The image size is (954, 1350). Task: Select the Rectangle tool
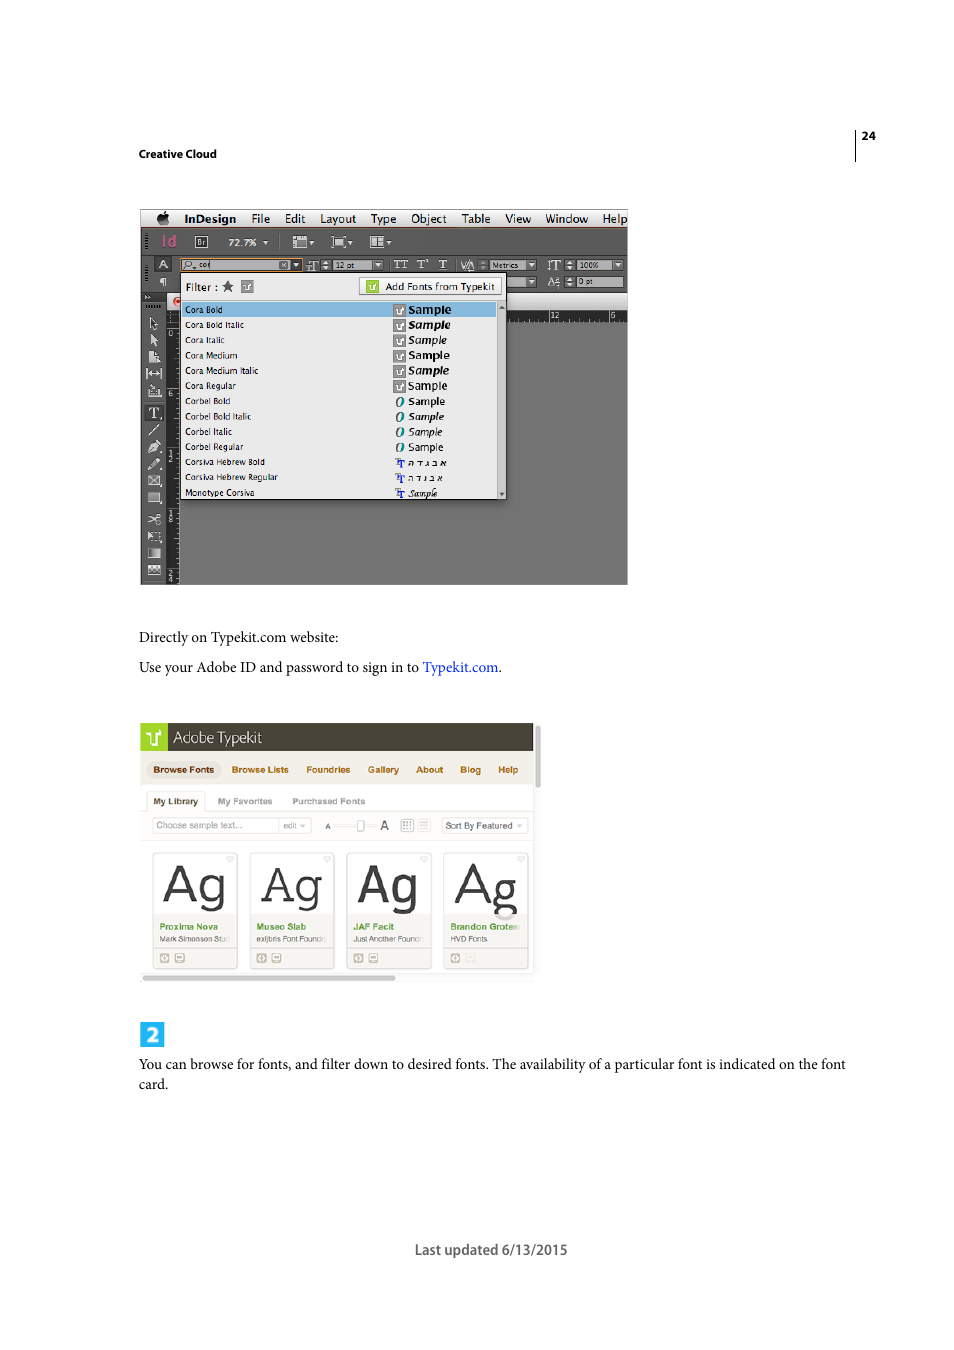[154, 497]
